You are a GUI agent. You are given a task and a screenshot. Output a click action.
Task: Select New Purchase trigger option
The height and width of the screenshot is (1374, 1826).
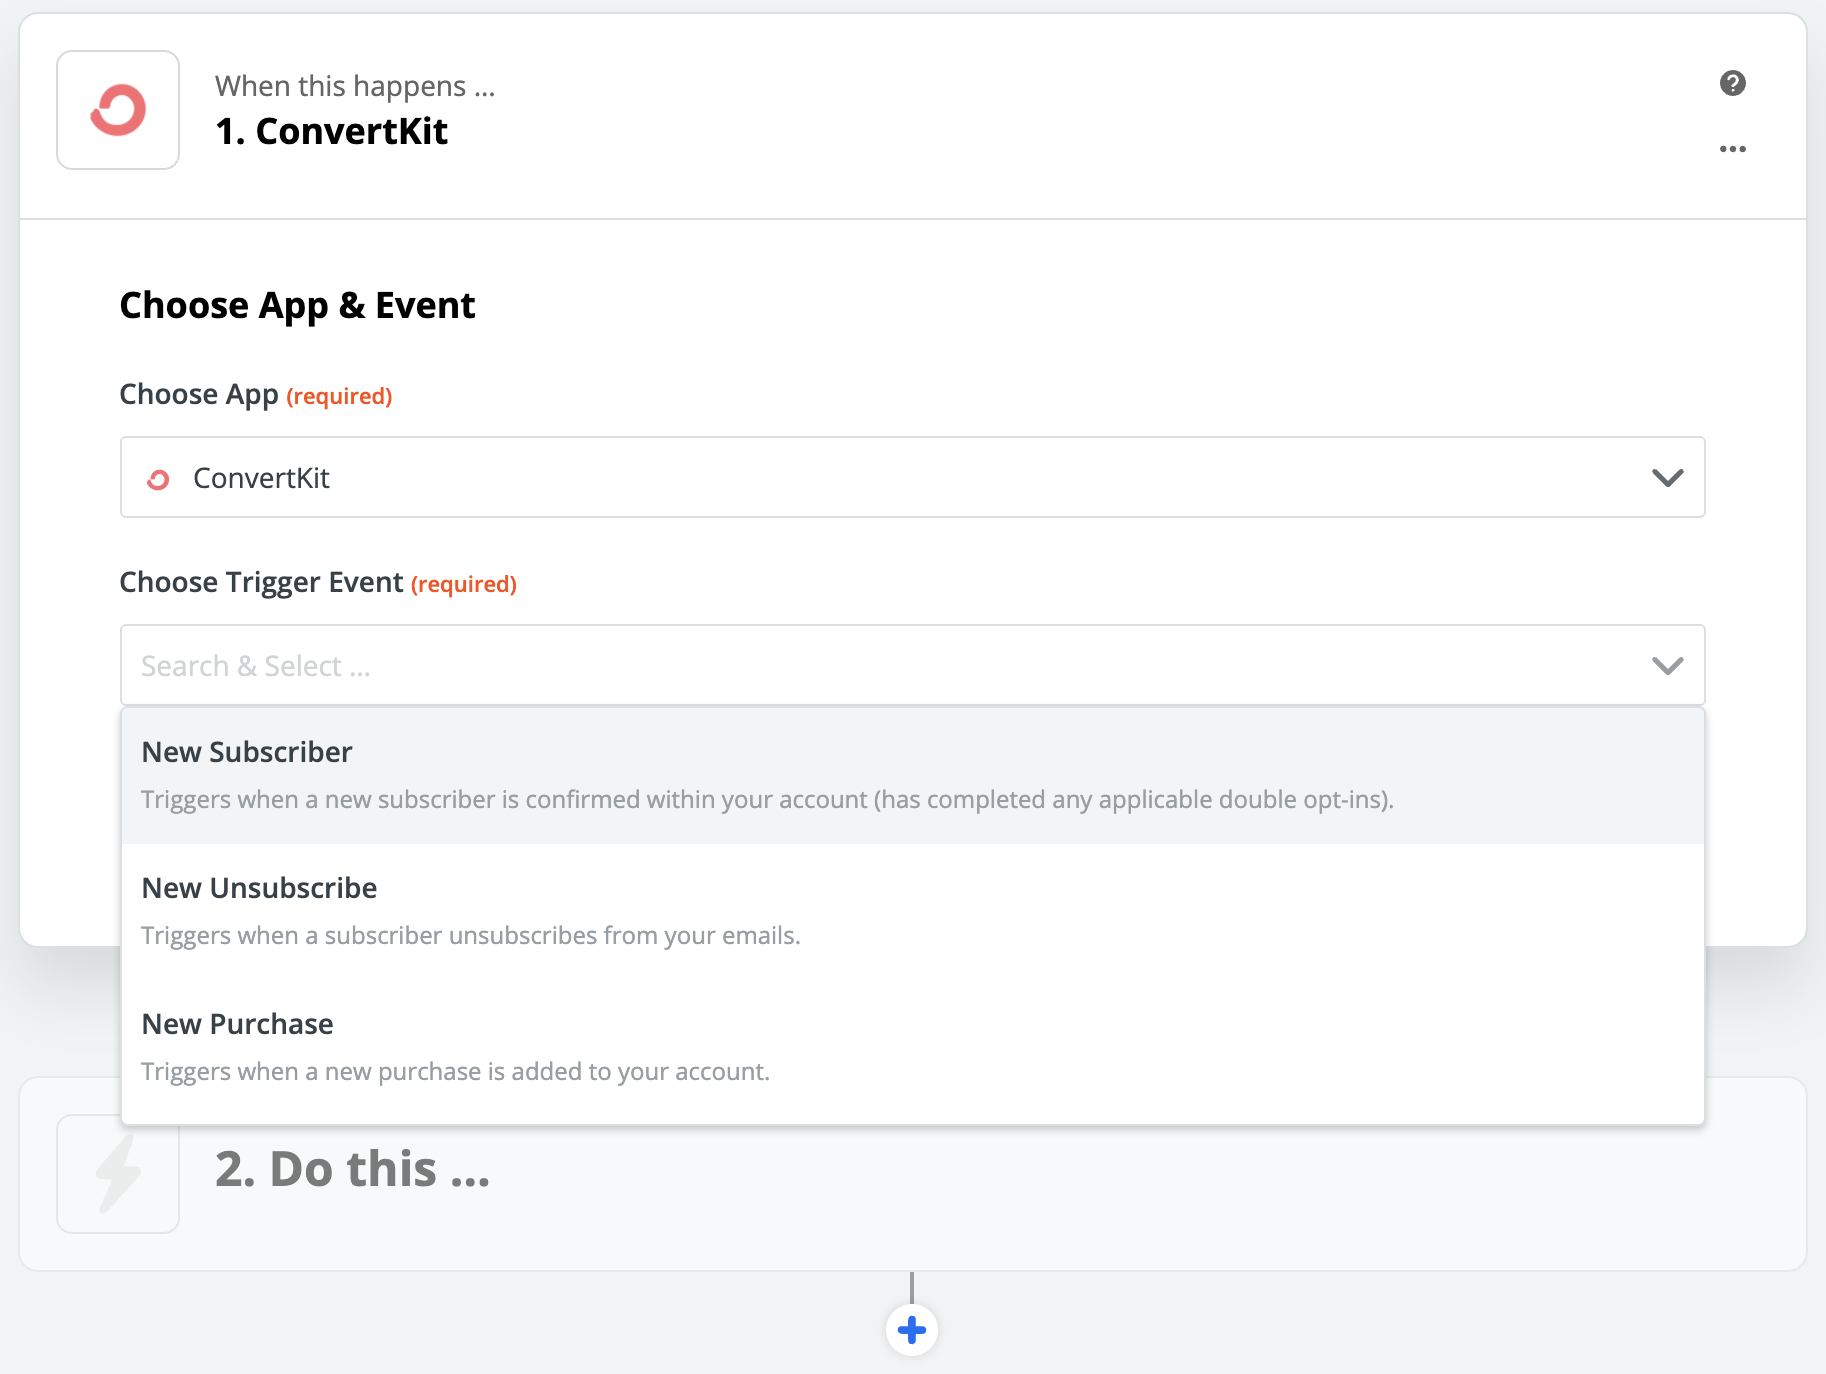pos(912,1047)
